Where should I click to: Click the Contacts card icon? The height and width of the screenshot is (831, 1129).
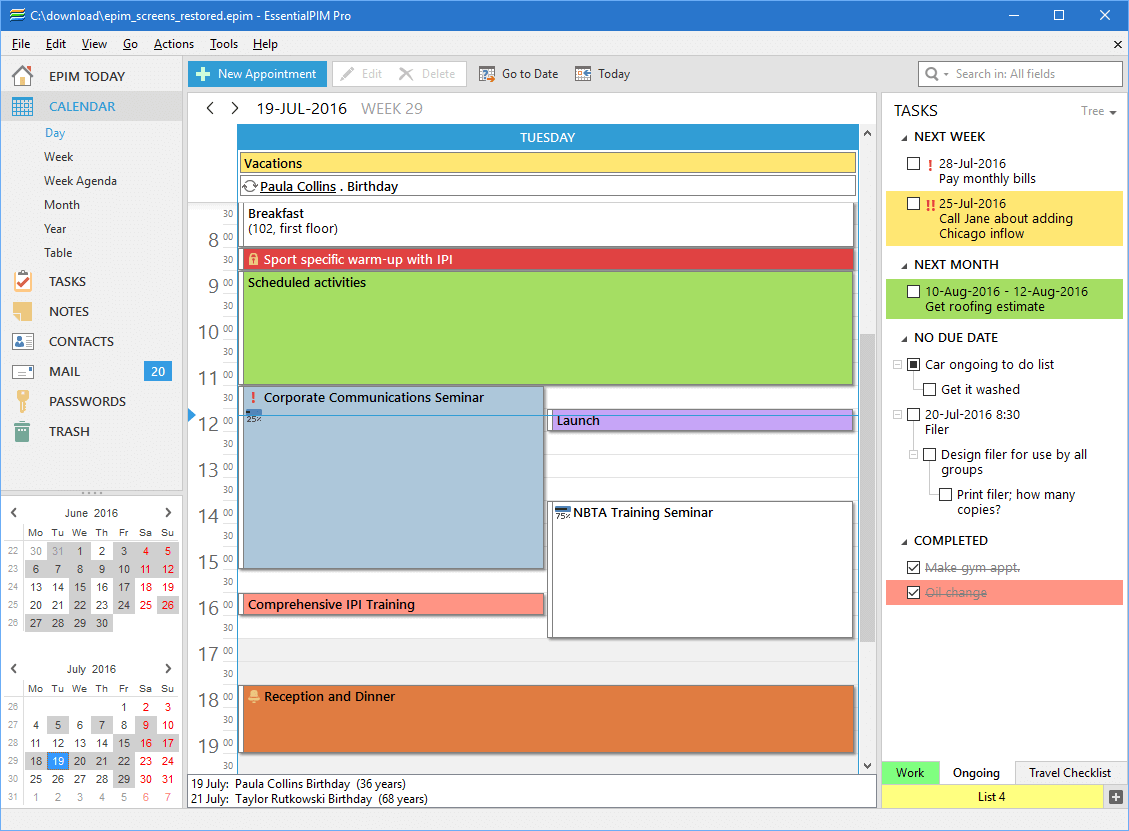point(23,341)
